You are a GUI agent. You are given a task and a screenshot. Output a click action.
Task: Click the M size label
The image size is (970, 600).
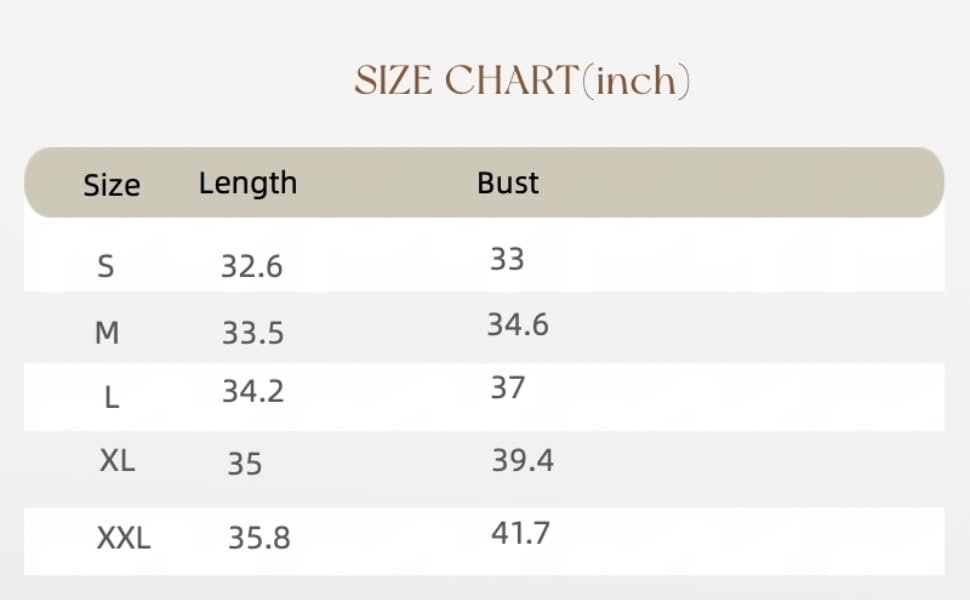(x=107, y=333)
